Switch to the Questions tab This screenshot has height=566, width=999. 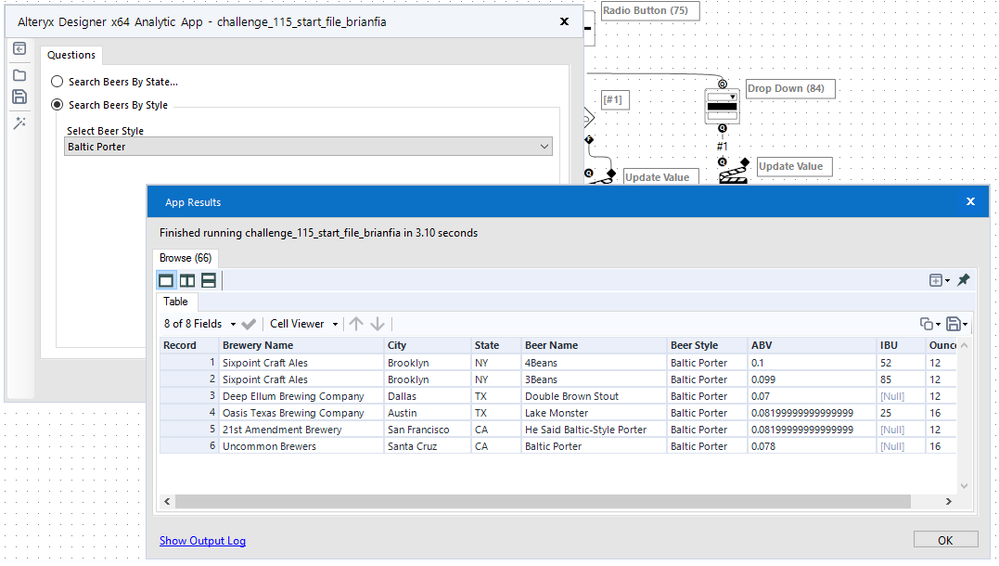click(x=71, y=55)
